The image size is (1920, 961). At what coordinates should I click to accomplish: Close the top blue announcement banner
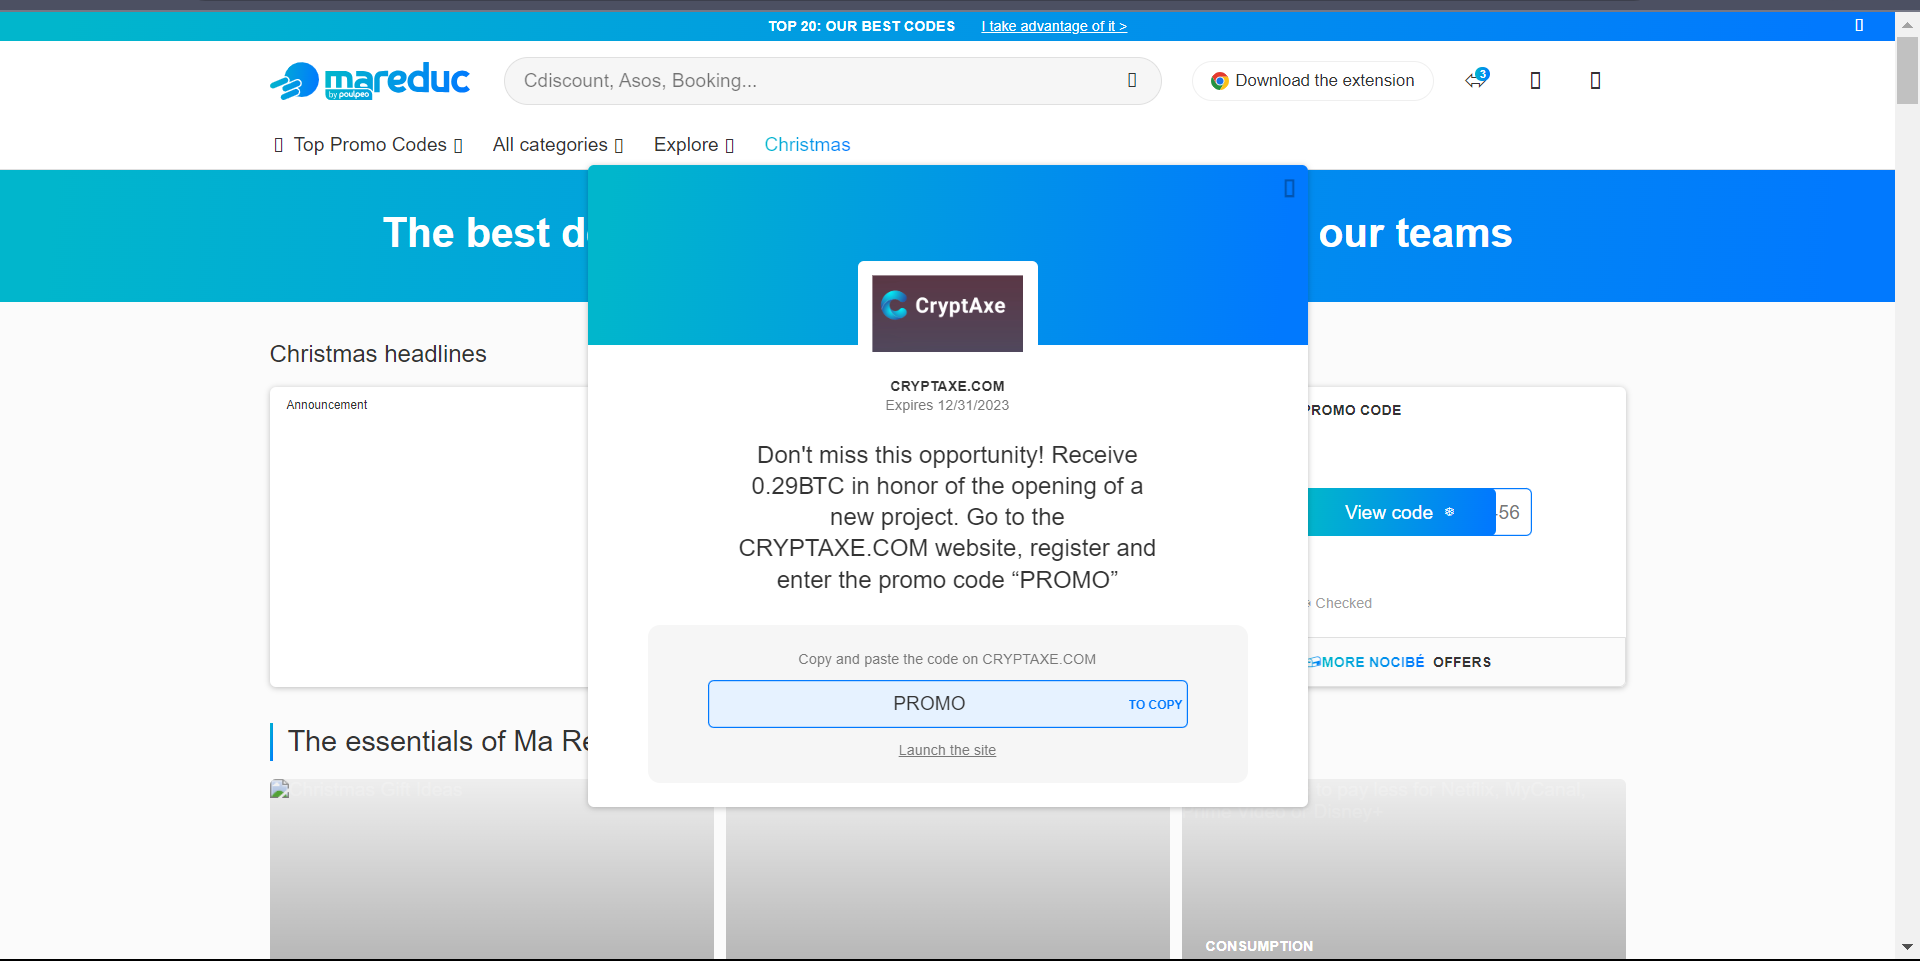tap(1859, 26)
